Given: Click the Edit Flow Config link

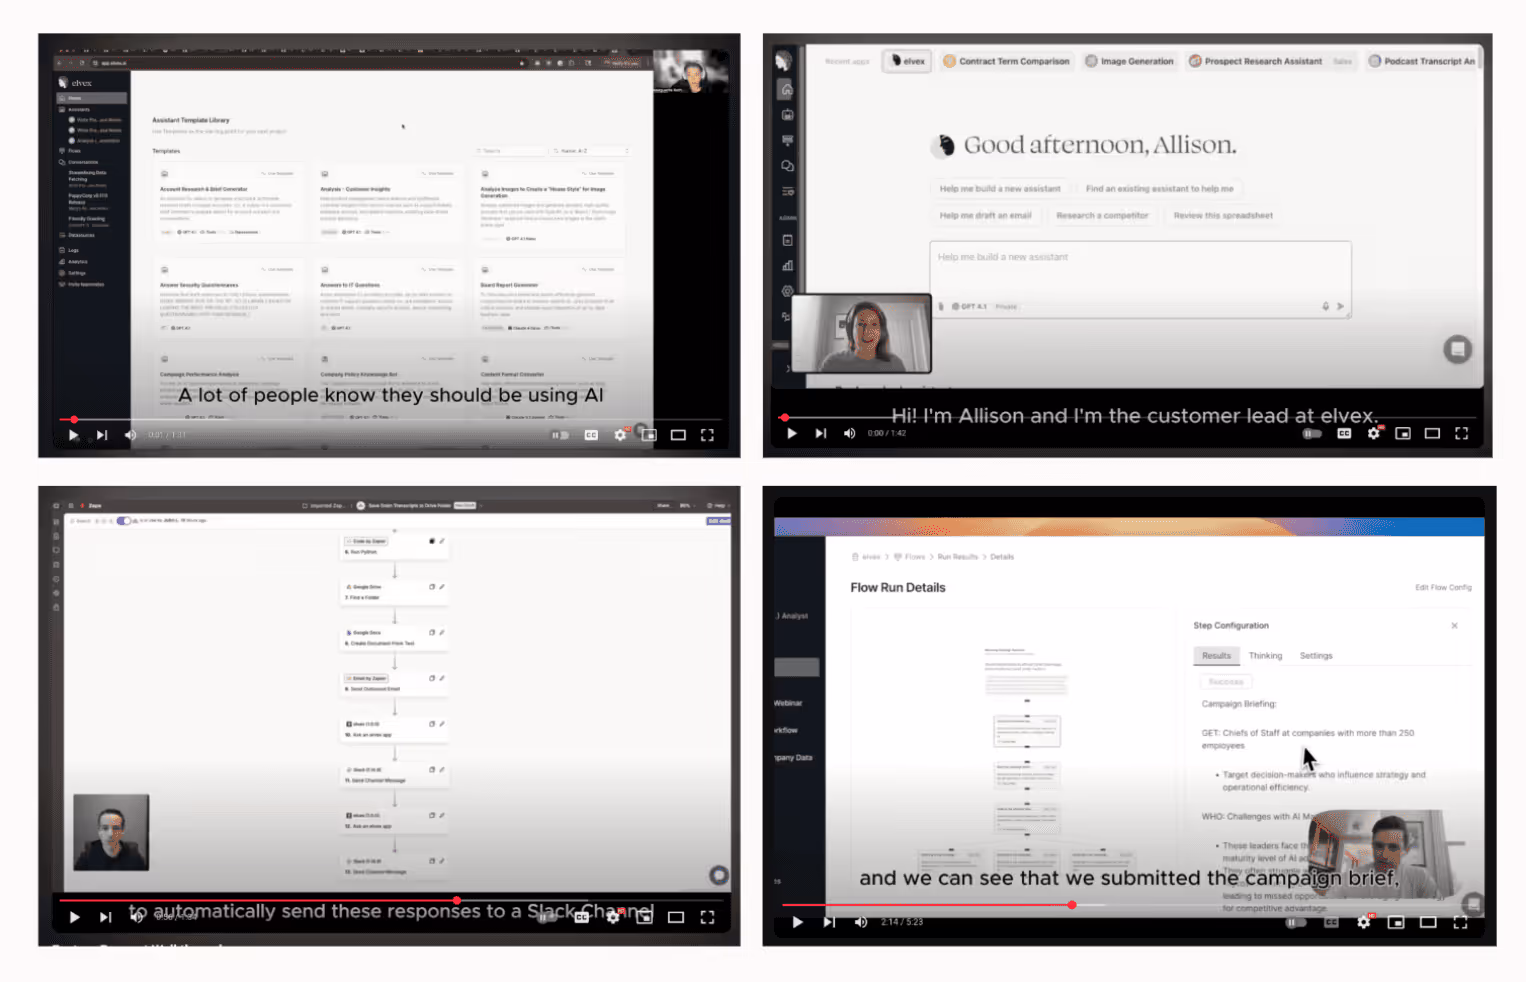Looking at the screenshot, I should coord(1443,588).
